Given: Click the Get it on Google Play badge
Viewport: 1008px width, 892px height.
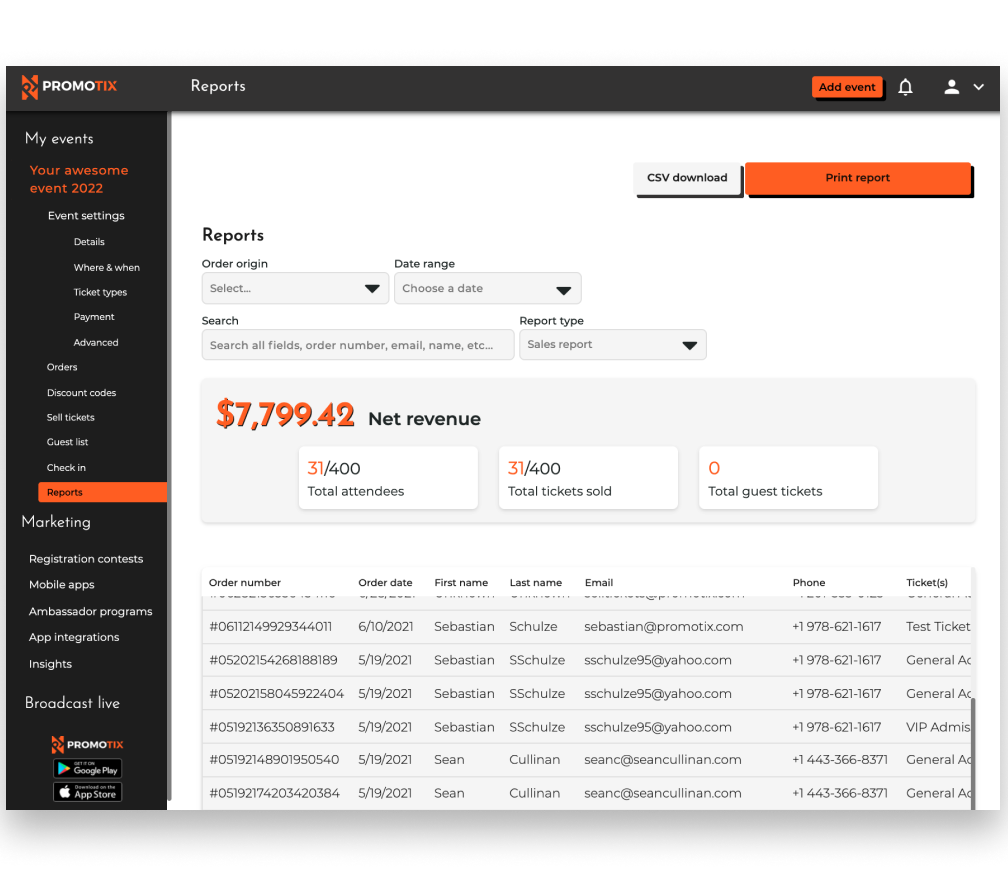Looking at the screenshot, I should (x=87, y=768).
